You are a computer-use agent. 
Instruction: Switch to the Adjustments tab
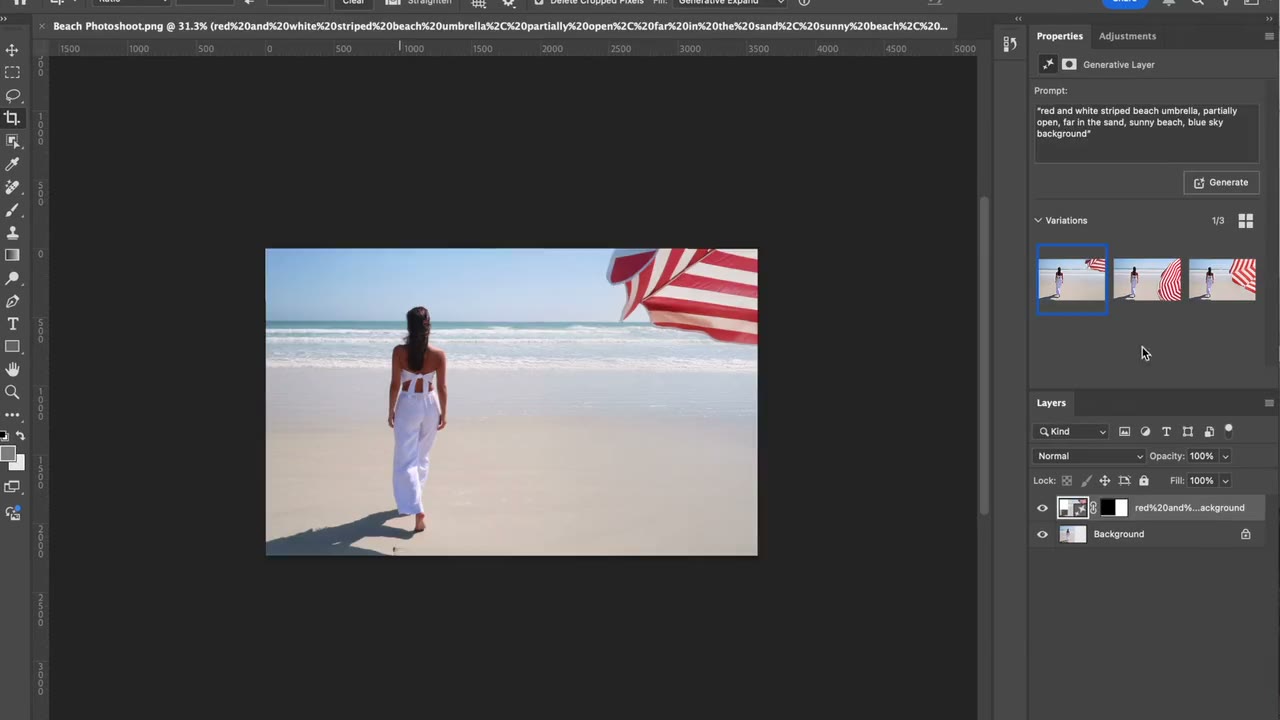pos(1127,36)
